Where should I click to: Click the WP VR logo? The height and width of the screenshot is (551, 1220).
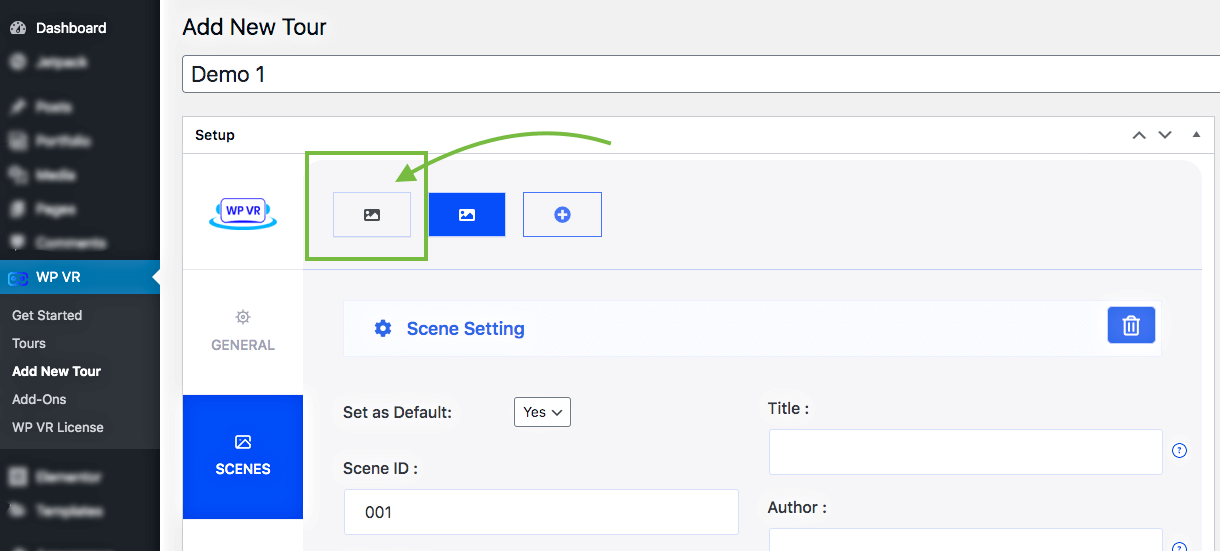(242, 213)
